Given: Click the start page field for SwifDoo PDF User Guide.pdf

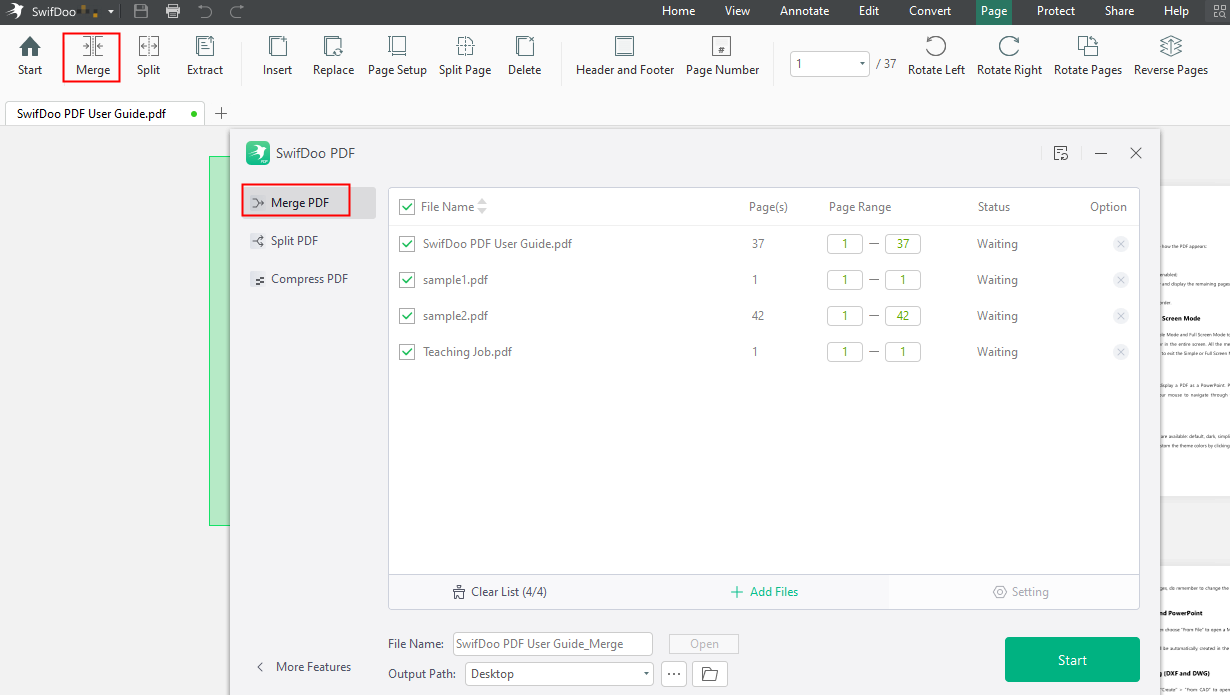Looking at the screenshot, I should point(845,244).
